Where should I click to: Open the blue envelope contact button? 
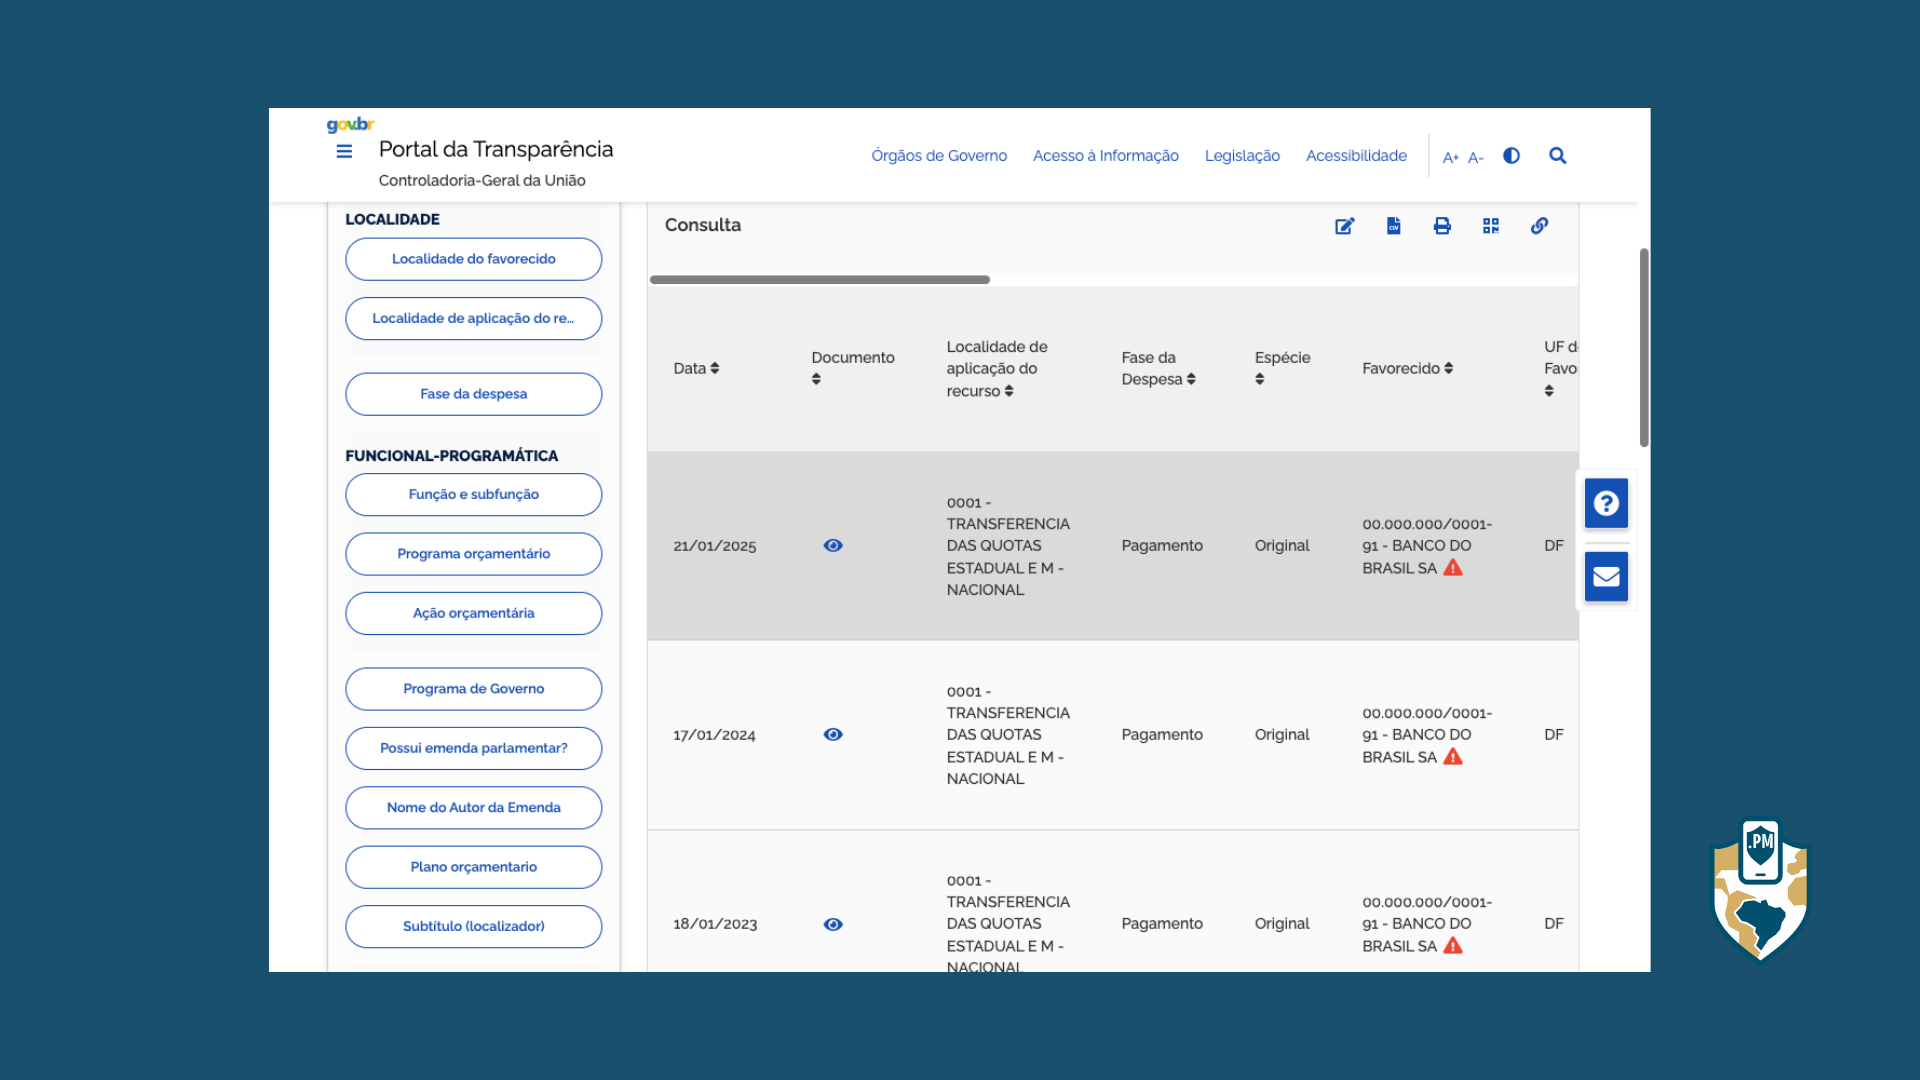click(x=1606, y=577)
